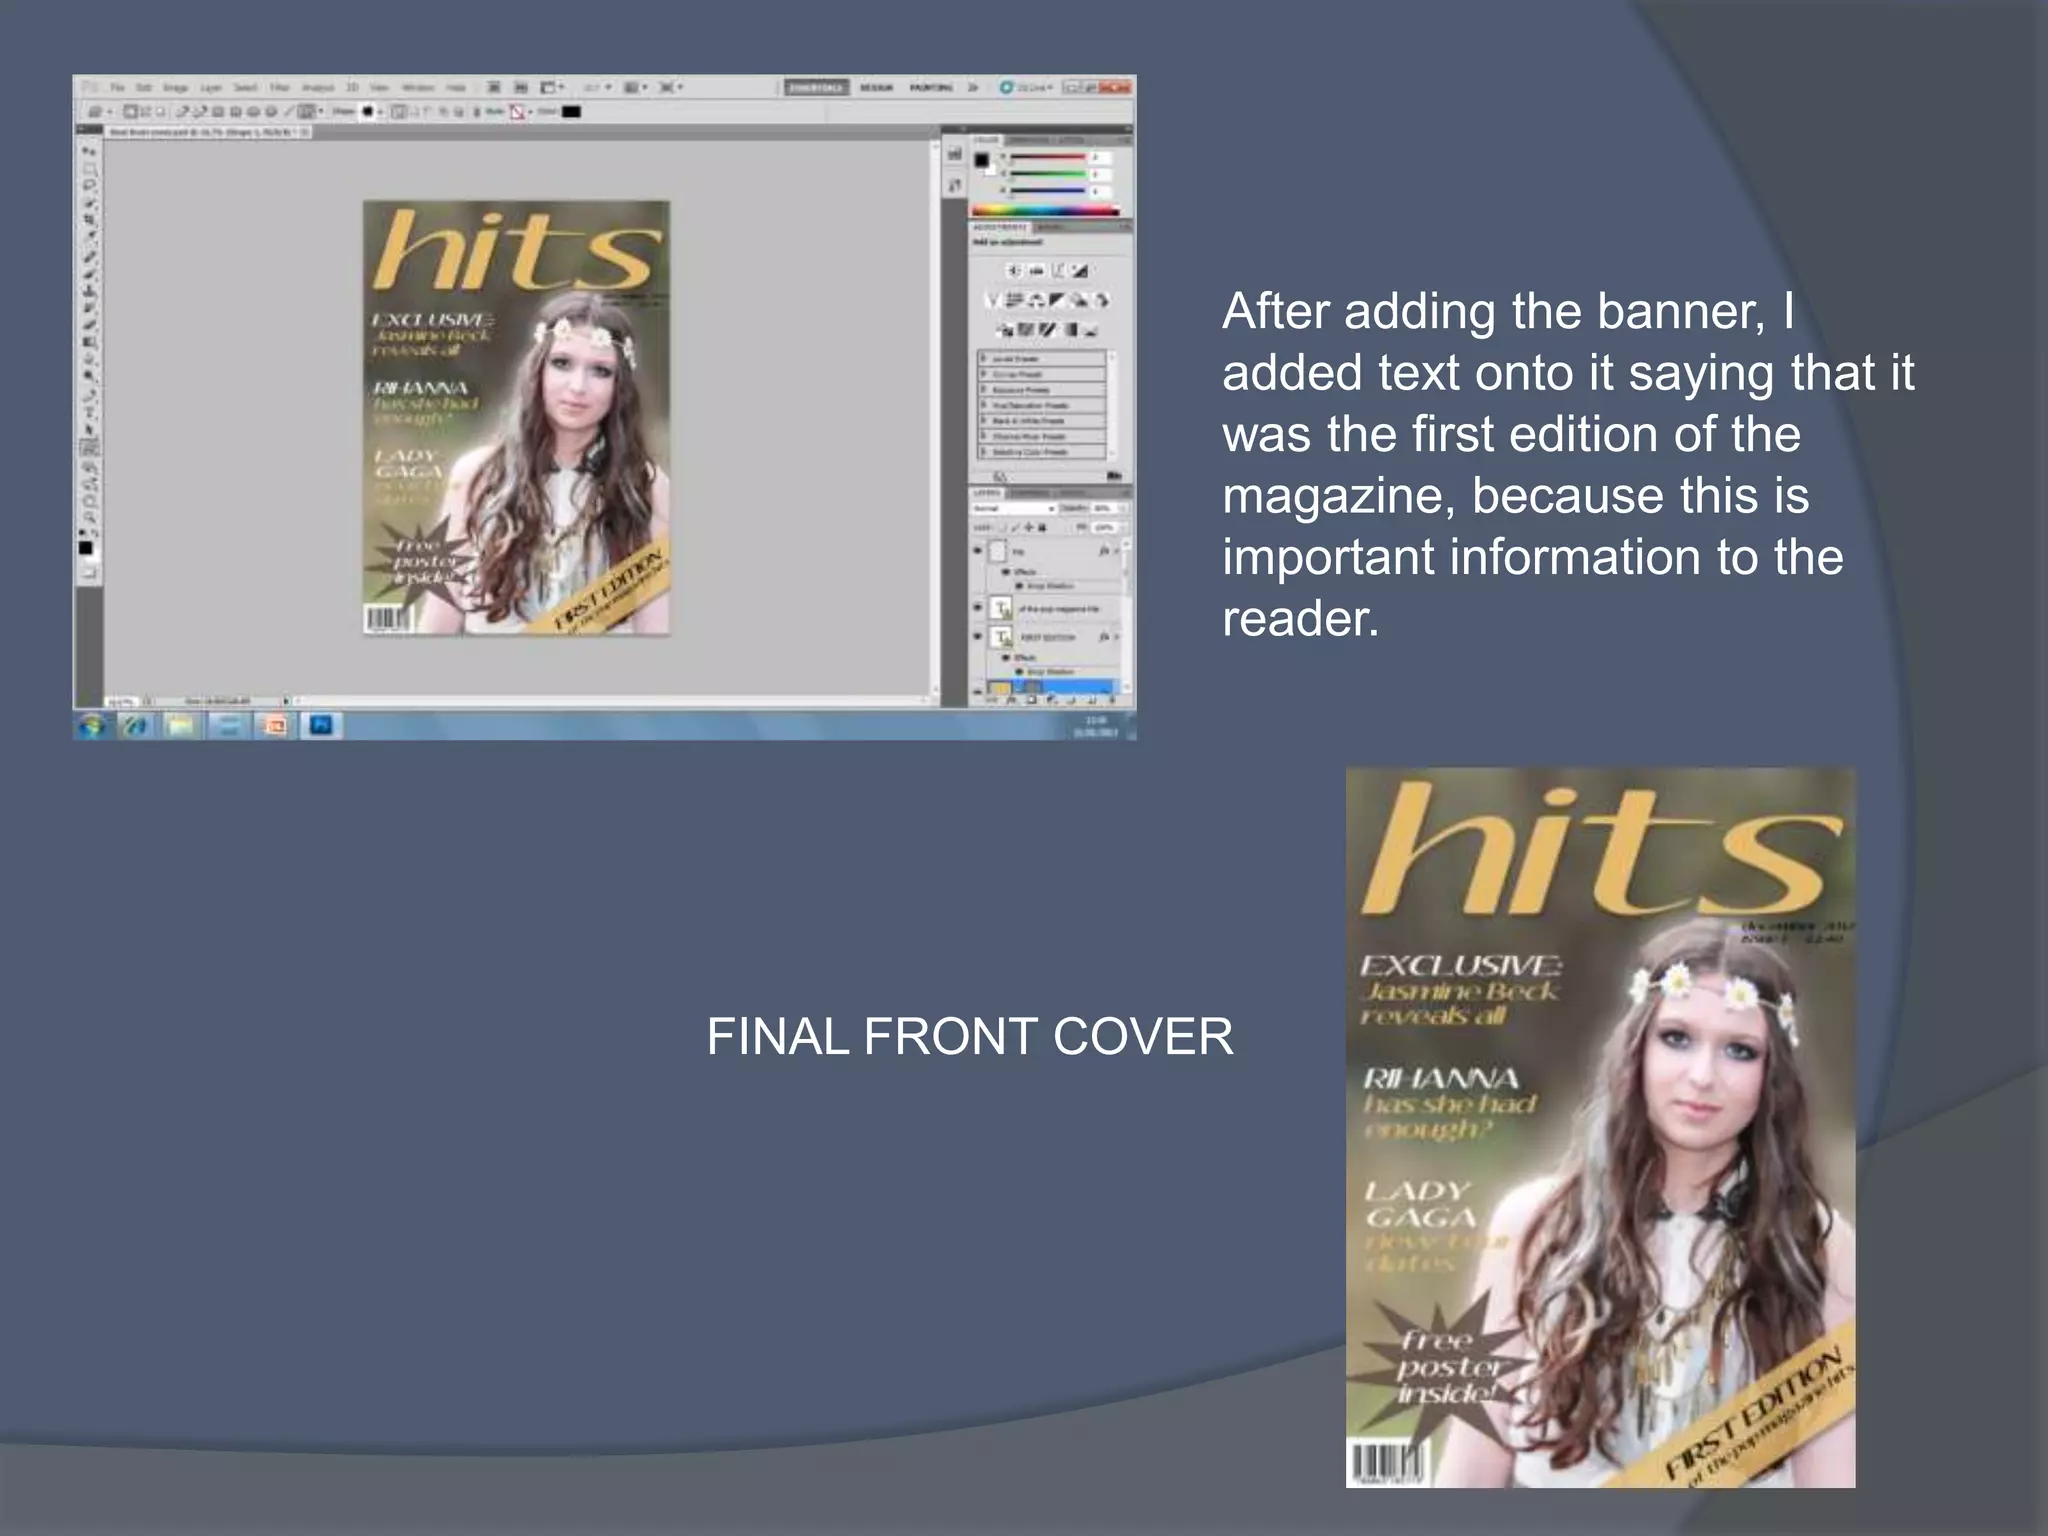This screenshot has height=1536, width=2048.
Task: Click the Red slider in Color panel
Action: coord(1048,157)
